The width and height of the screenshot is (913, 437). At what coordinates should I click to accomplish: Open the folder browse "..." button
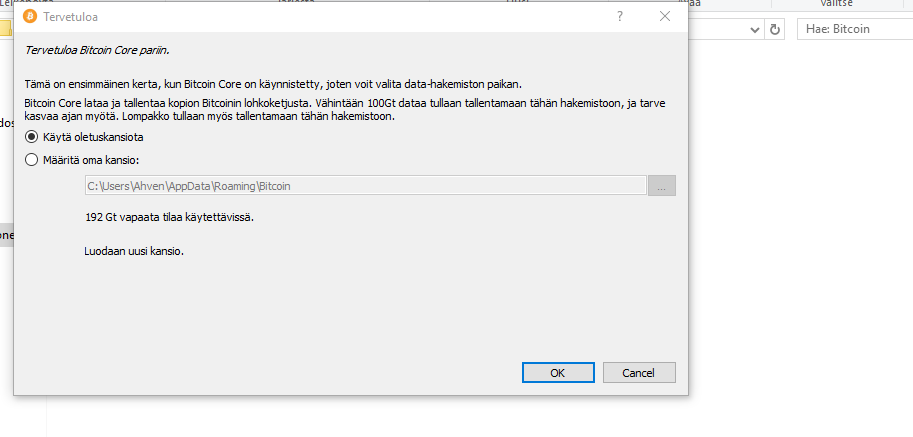(661, 186)
